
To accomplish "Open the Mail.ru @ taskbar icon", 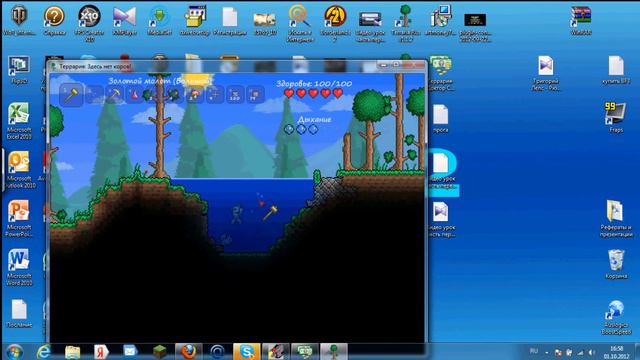I will pyautogui.click(x=218, y=351).
